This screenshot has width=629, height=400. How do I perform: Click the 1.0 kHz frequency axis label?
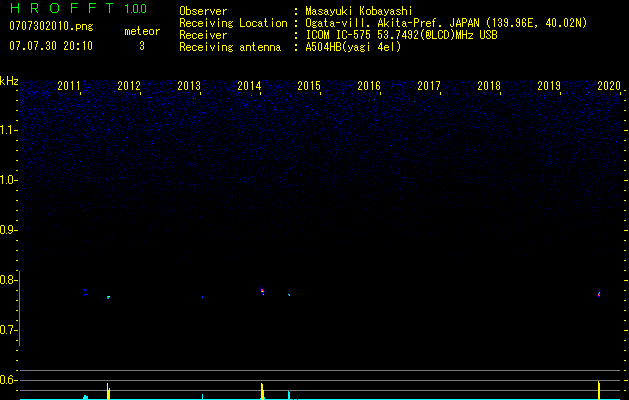[x=8, y=180]
